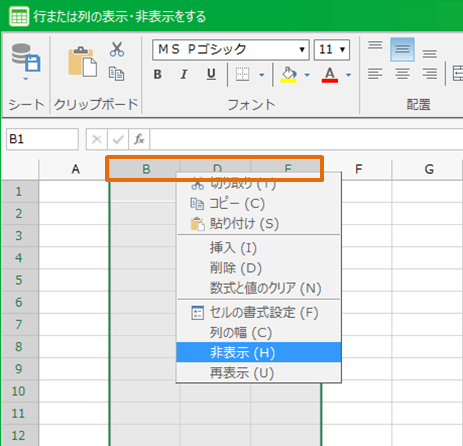Click the fx insert function button
463x446 pixels.
coord(139,139)
